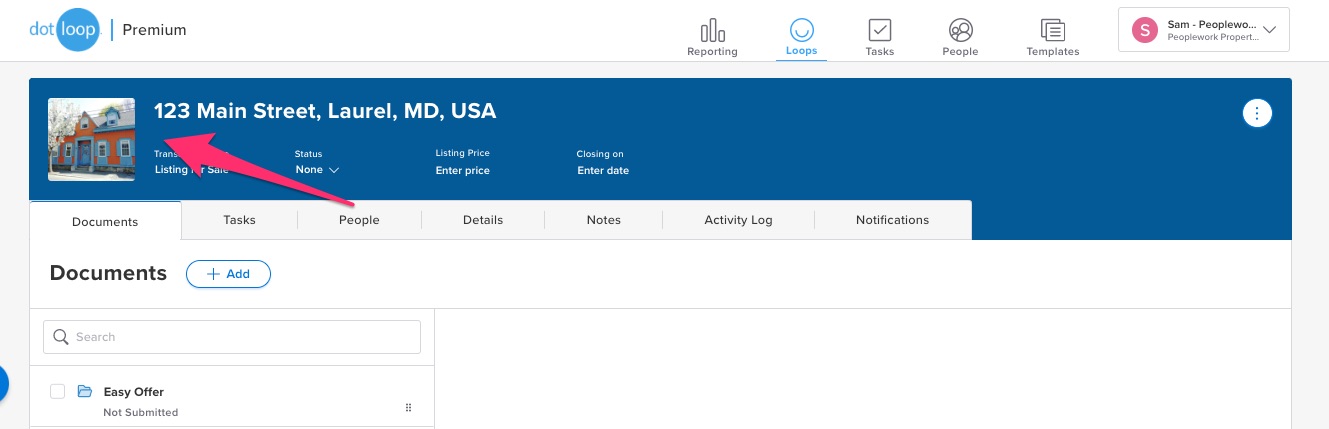Image resolution: width=1329 pixels, height=429 pixels.
Task: Click Enter price under Listing Price
Action: [x=463, y=170]
